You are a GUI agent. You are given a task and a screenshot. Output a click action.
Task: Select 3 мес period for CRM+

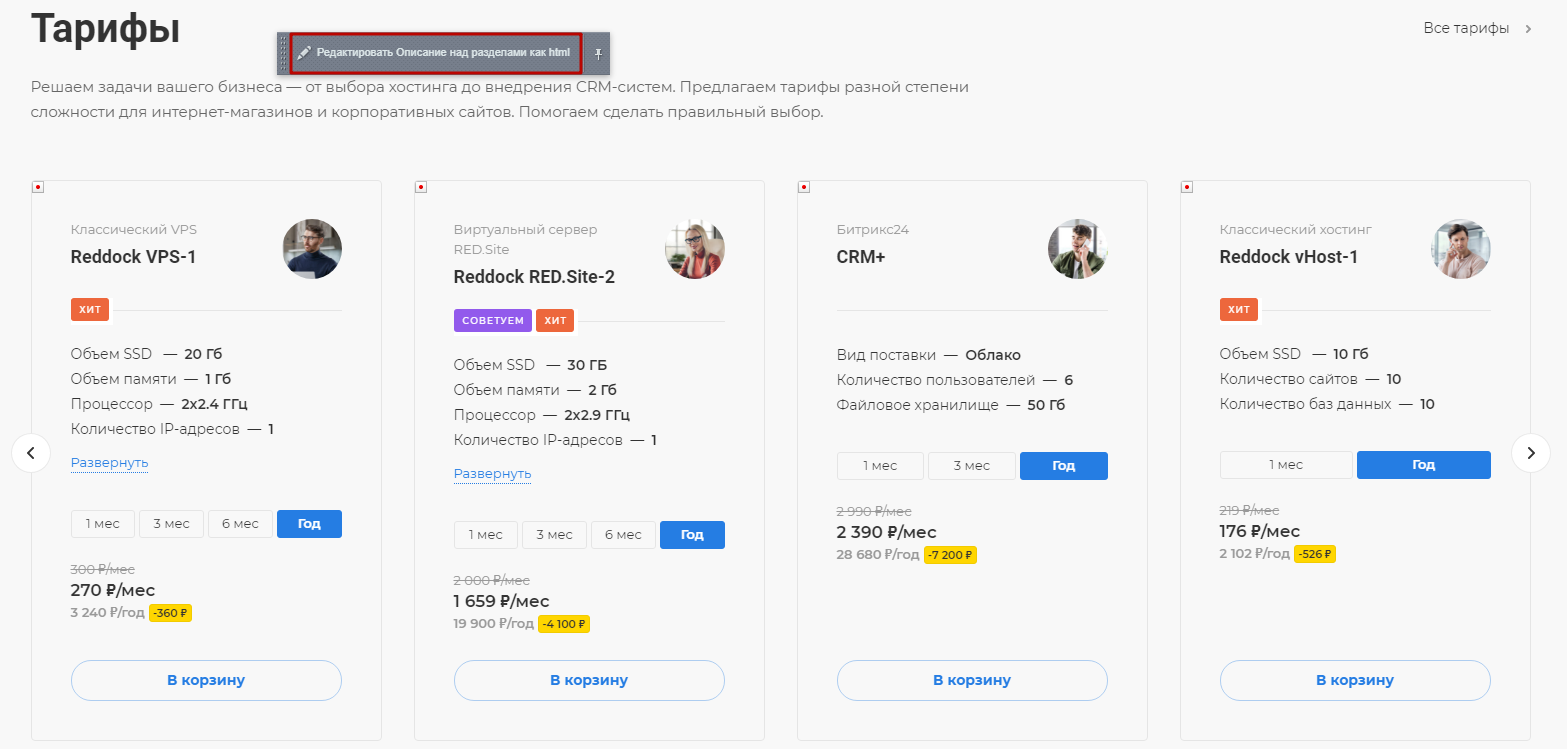[x=972, y=466]
